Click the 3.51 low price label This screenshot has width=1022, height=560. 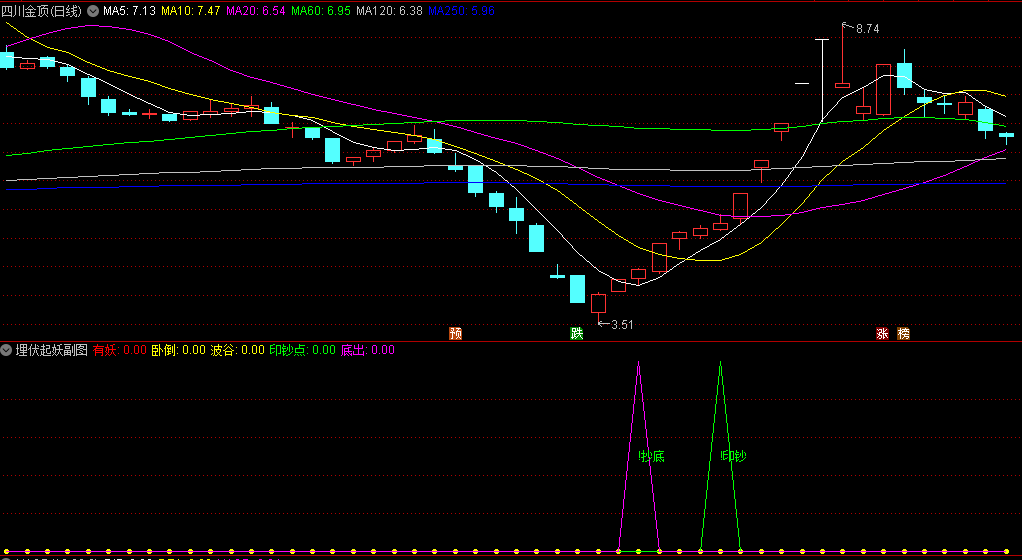tap(622, 325)
